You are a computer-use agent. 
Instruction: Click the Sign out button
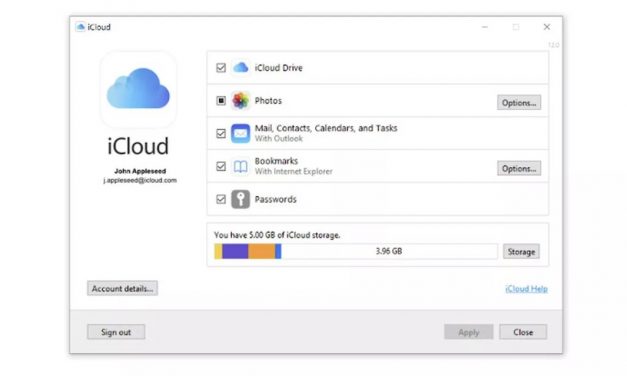(116, 332)
